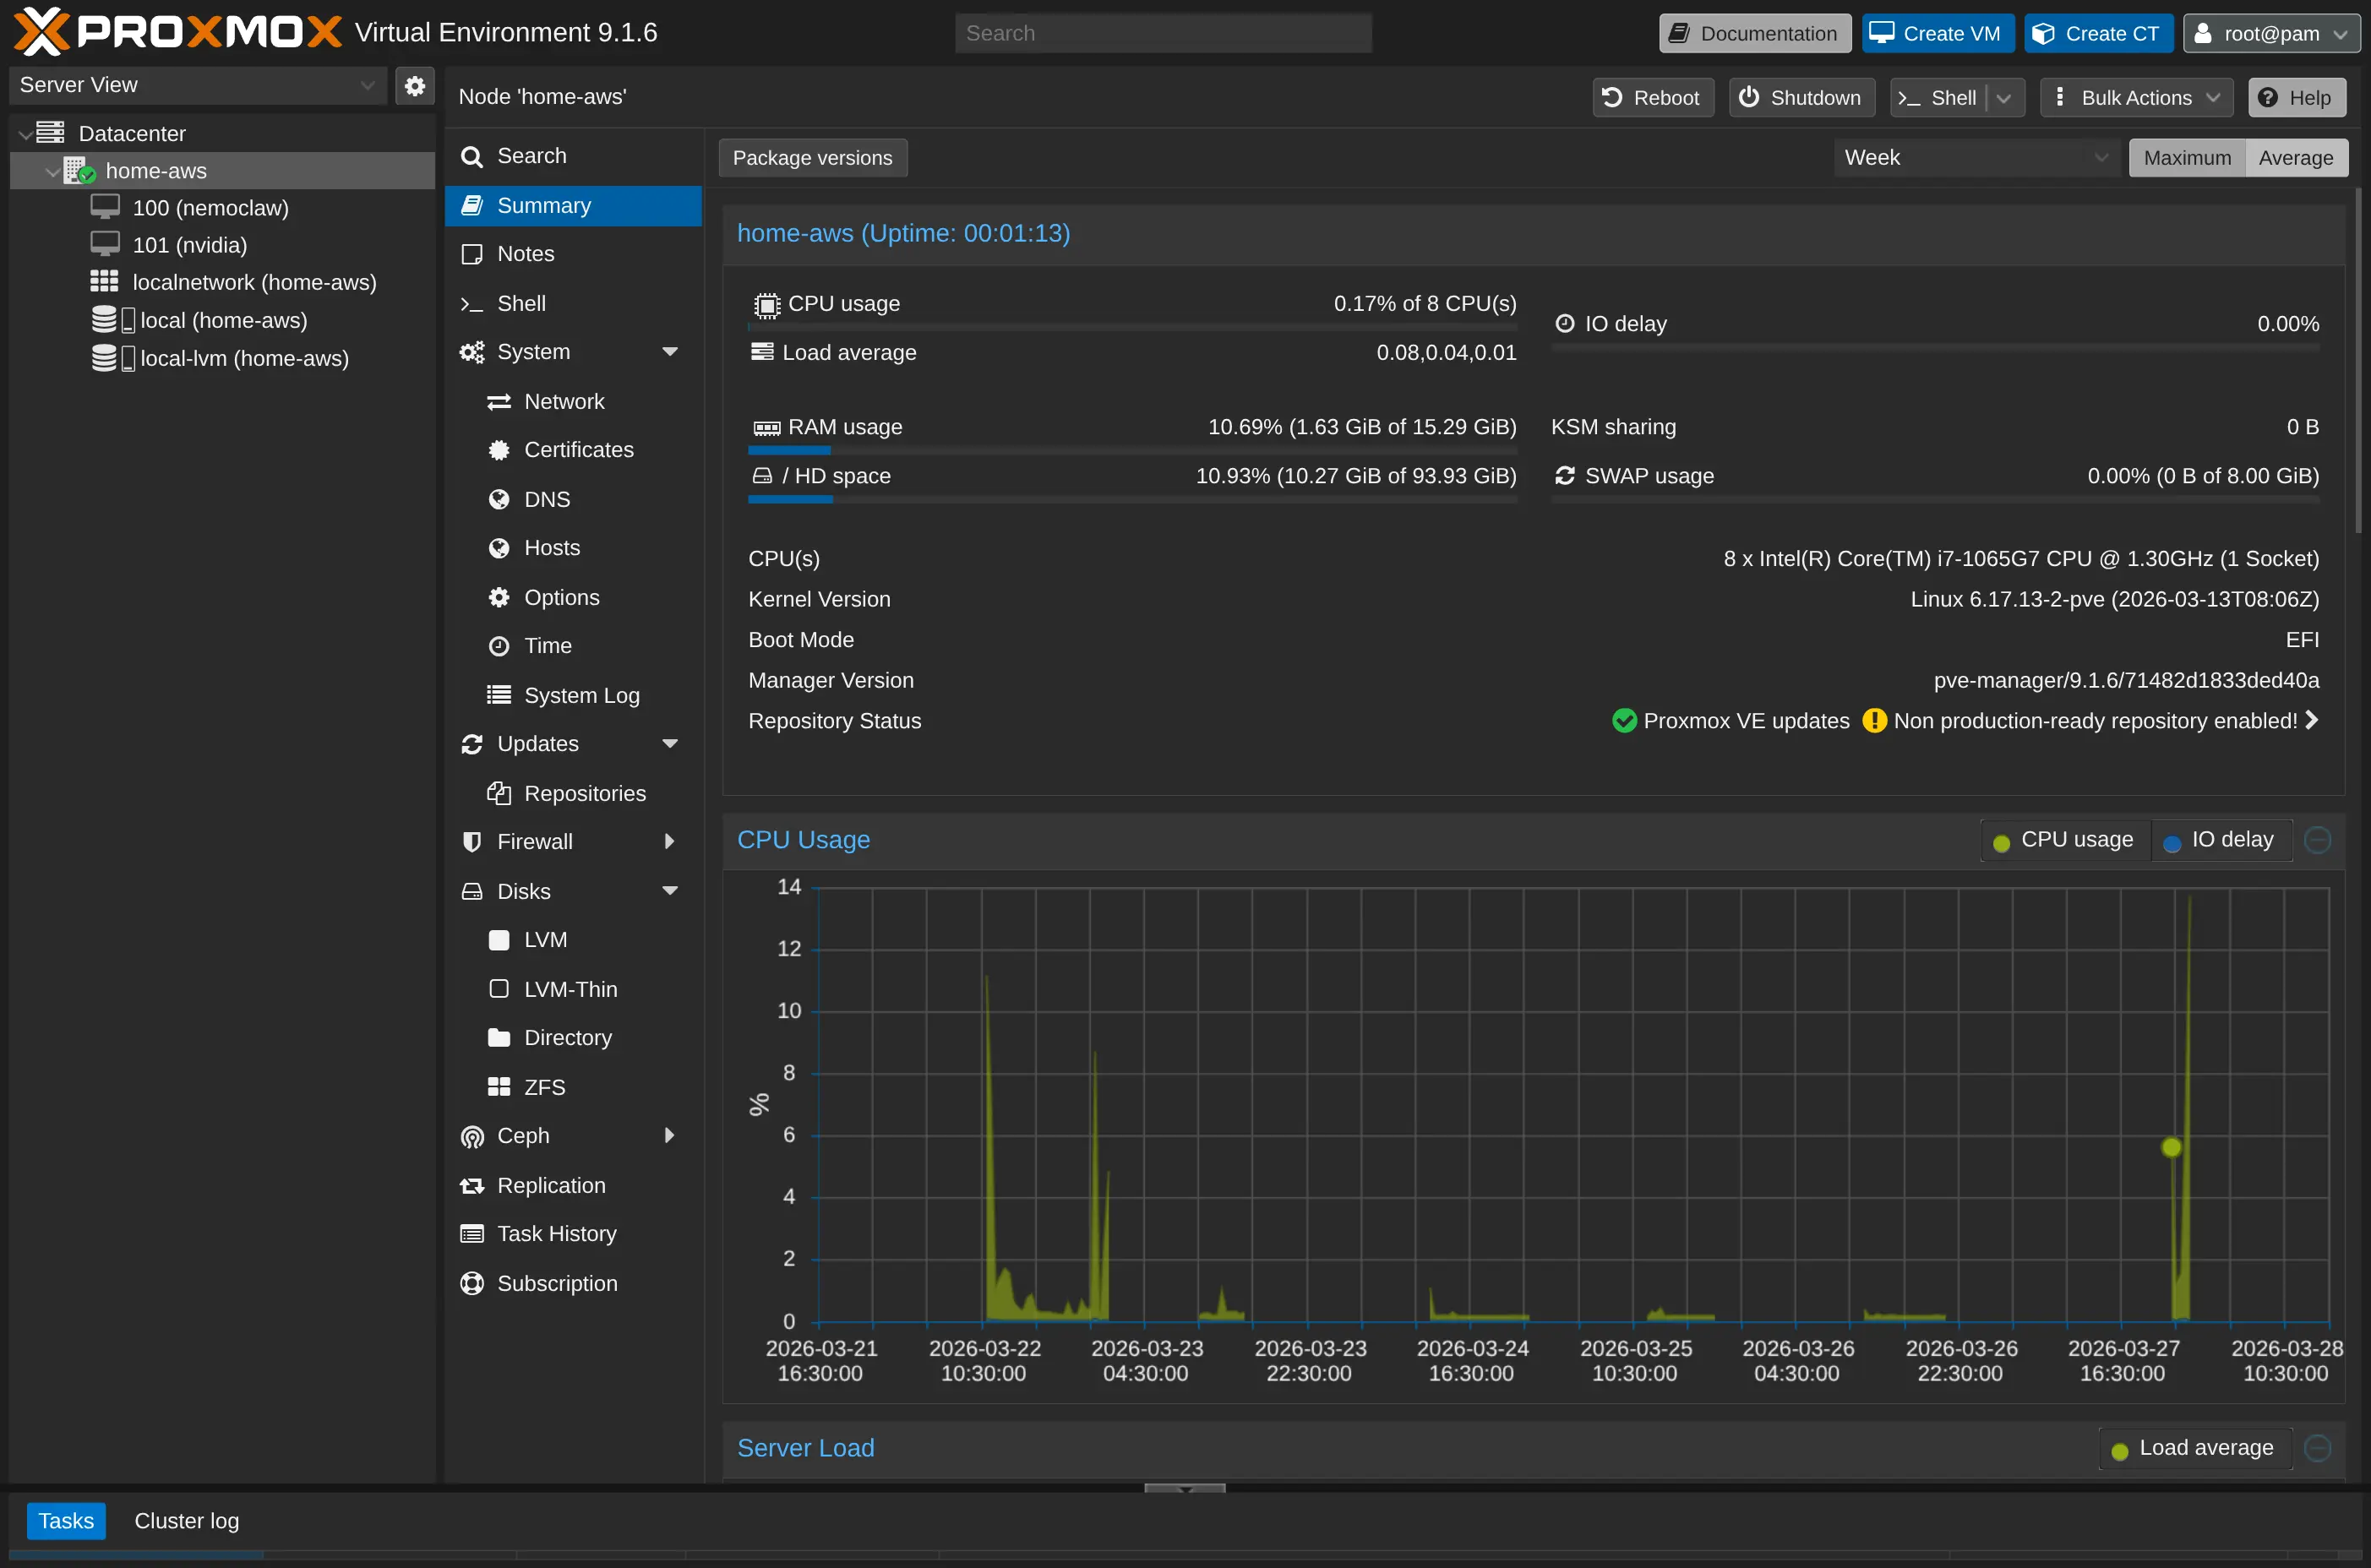The image size is (2371, 1568).
Task: Open the Bulk Actions menu
Action: pyautogui.click(x=2134, y=97)
